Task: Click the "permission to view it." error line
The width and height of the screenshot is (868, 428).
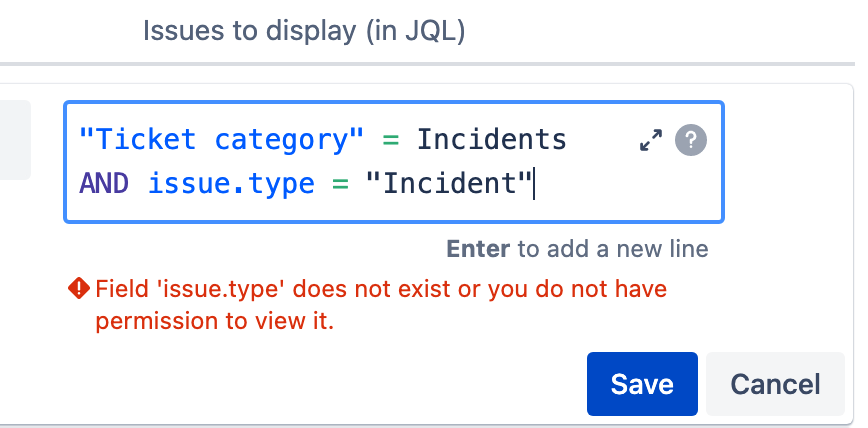Action: pyautogui.click(x=215, y=321)
